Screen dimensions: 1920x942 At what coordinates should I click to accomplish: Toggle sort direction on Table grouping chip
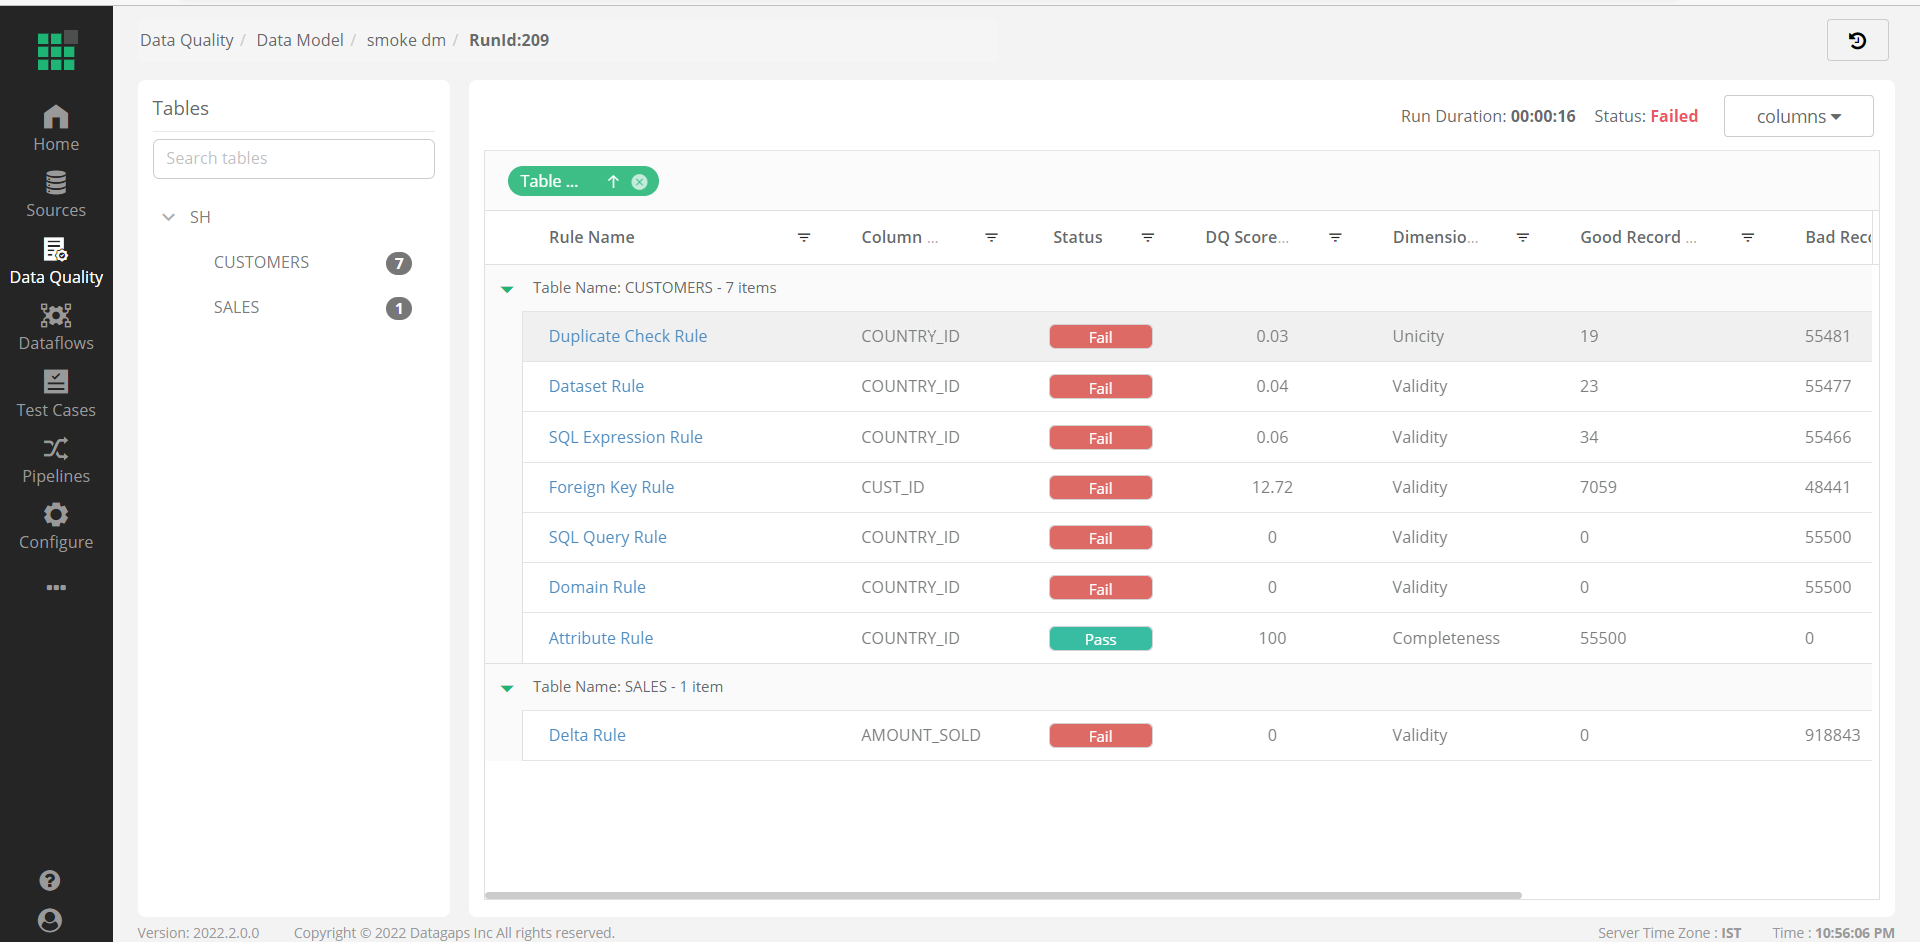coord(614,181)
